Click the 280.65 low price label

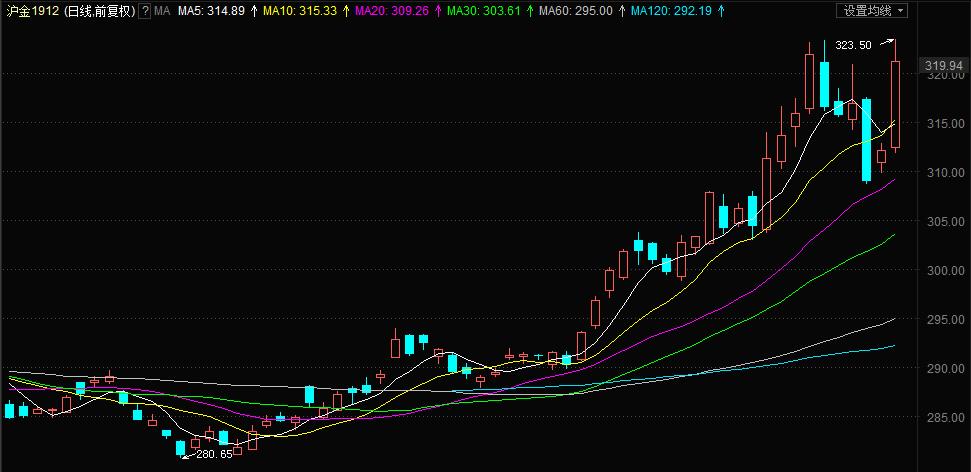tap(214, 454)
